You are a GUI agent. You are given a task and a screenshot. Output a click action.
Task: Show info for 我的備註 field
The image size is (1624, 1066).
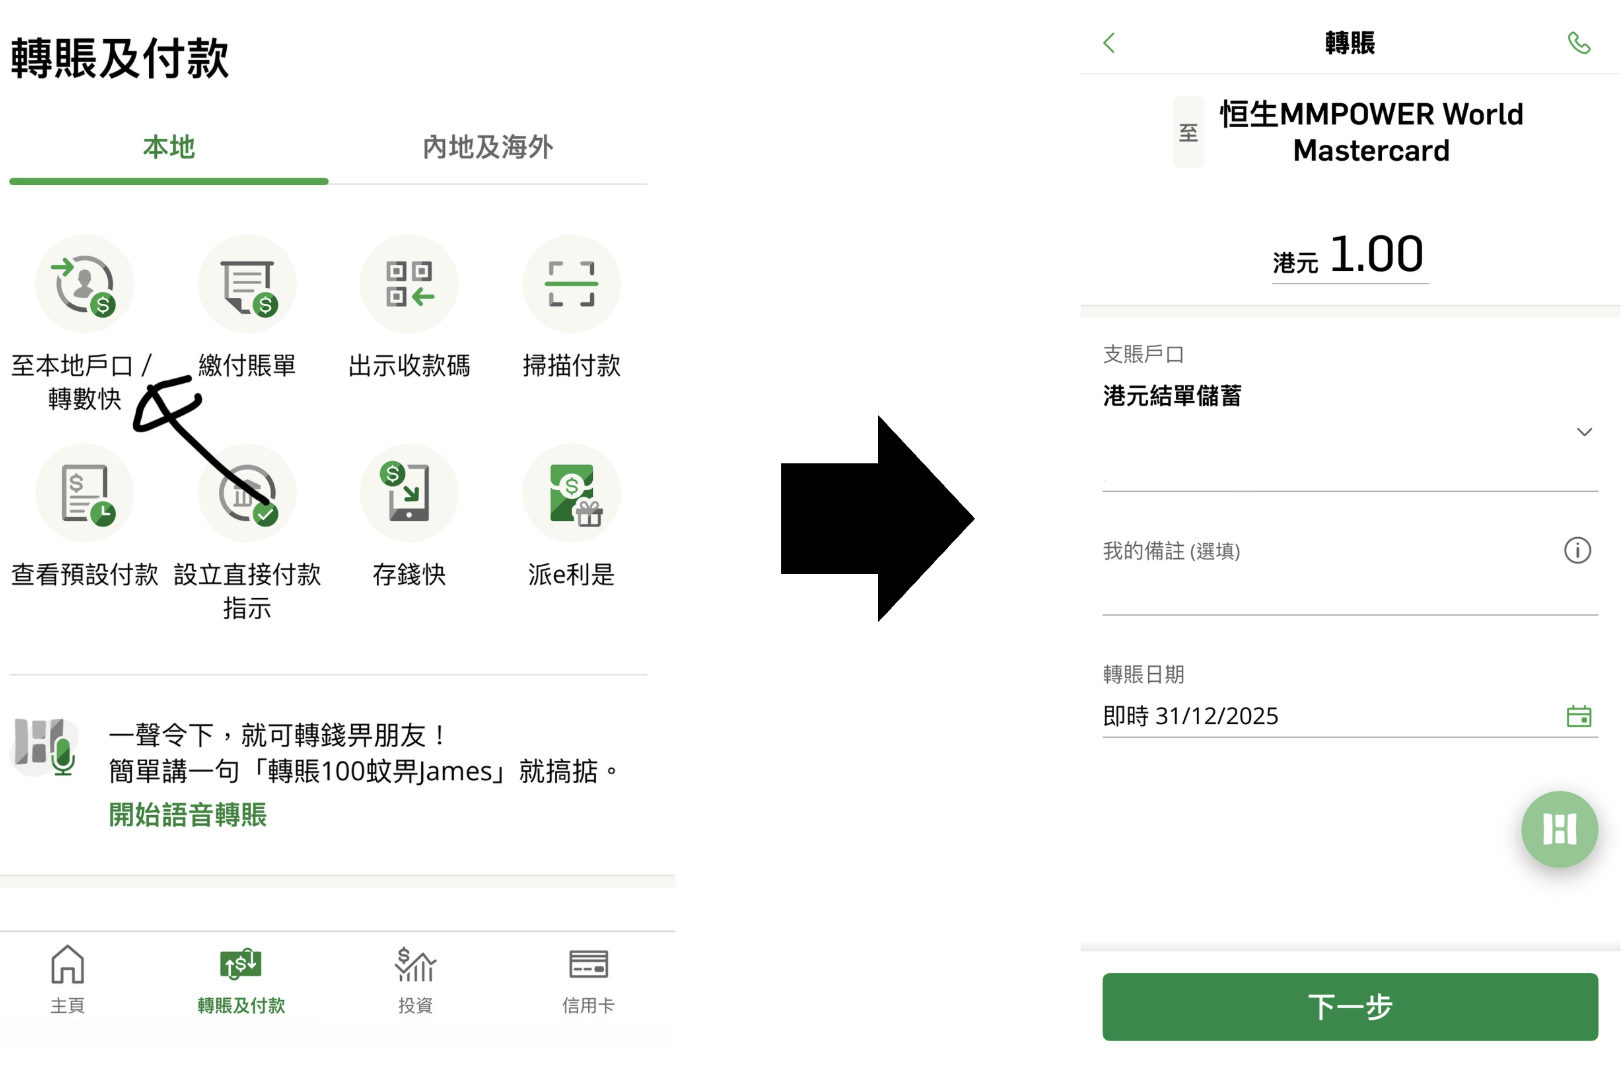coord(1577,550)
